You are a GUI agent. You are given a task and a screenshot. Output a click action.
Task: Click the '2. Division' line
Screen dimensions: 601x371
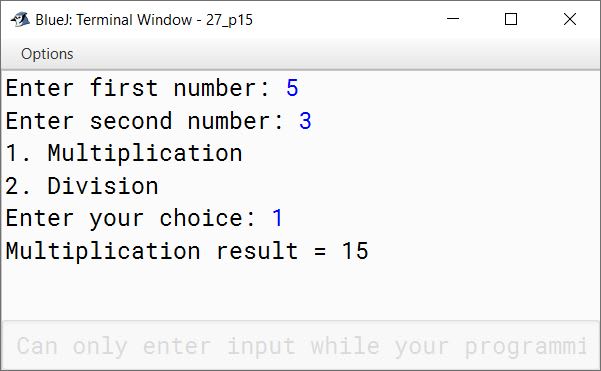pyautogui.click(x=82, y=186)
